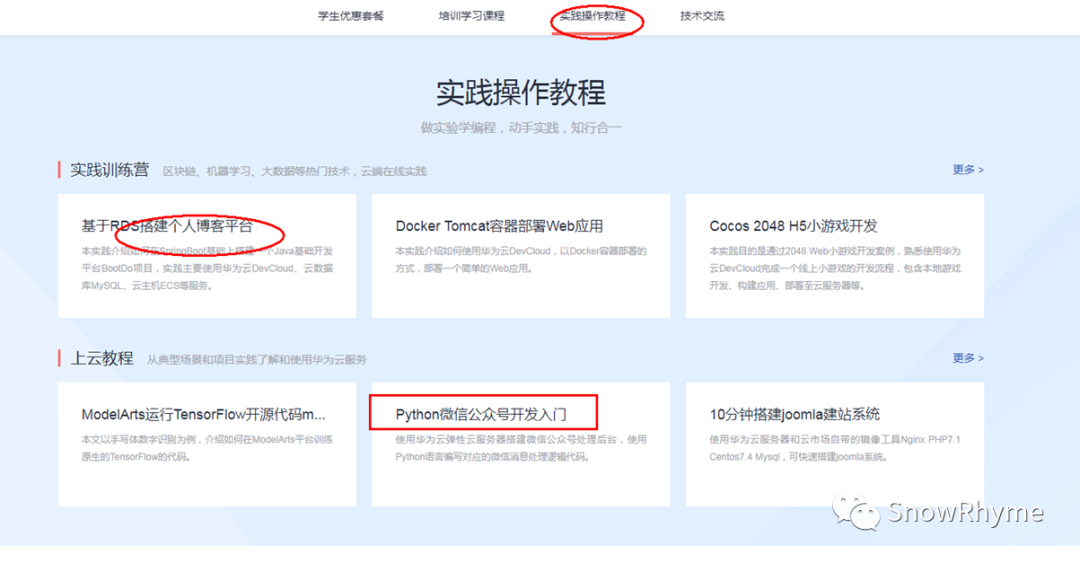Open the 学生优惠套餐 tab

pyautogui.click(x=351, y=16)
